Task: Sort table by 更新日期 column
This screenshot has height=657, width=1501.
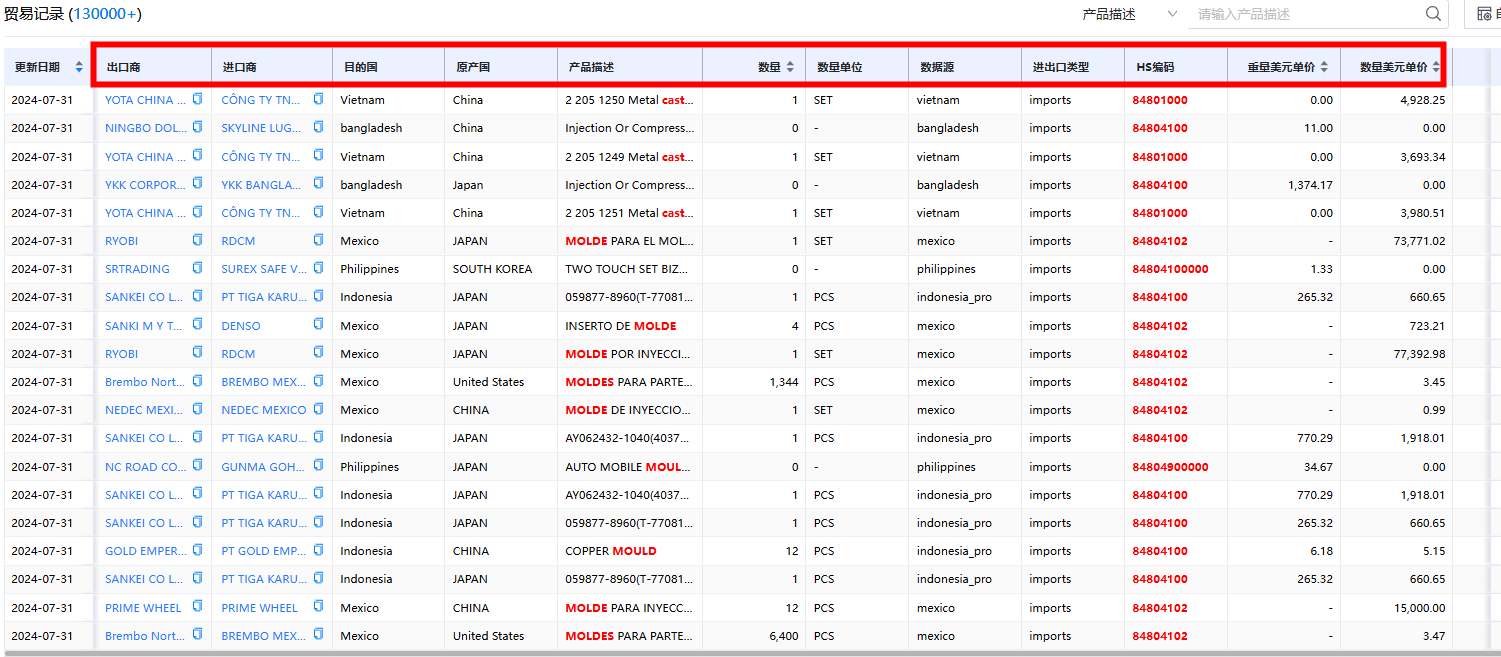Action: click(x=79, y=67)
